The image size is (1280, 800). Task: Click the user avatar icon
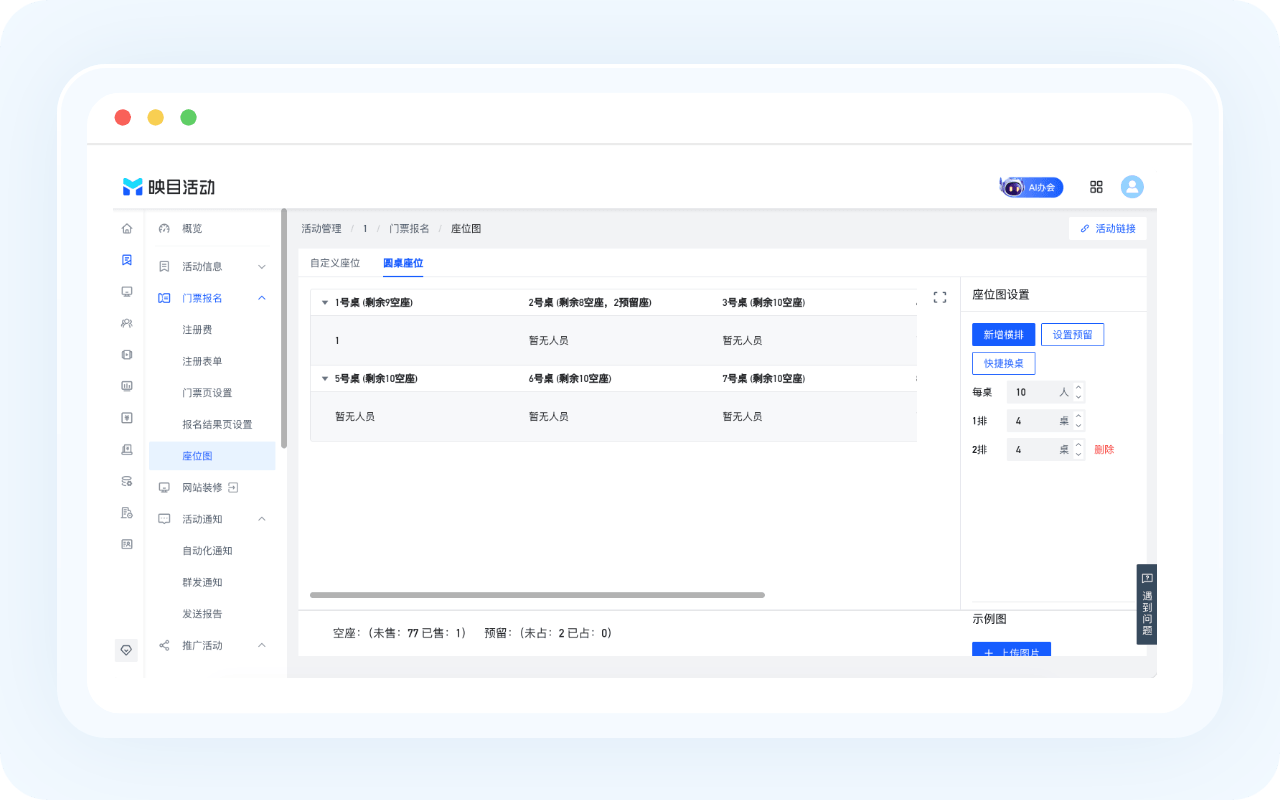(x=1132, y=187)
